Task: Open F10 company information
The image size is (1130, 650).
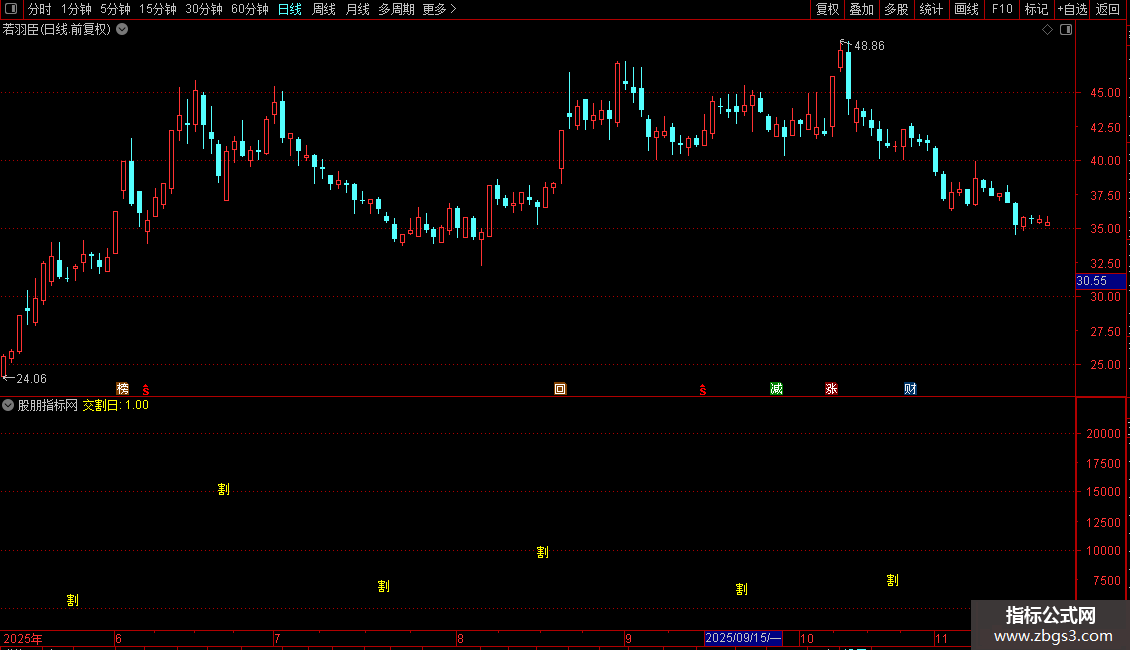Action: click(1002, 9)
